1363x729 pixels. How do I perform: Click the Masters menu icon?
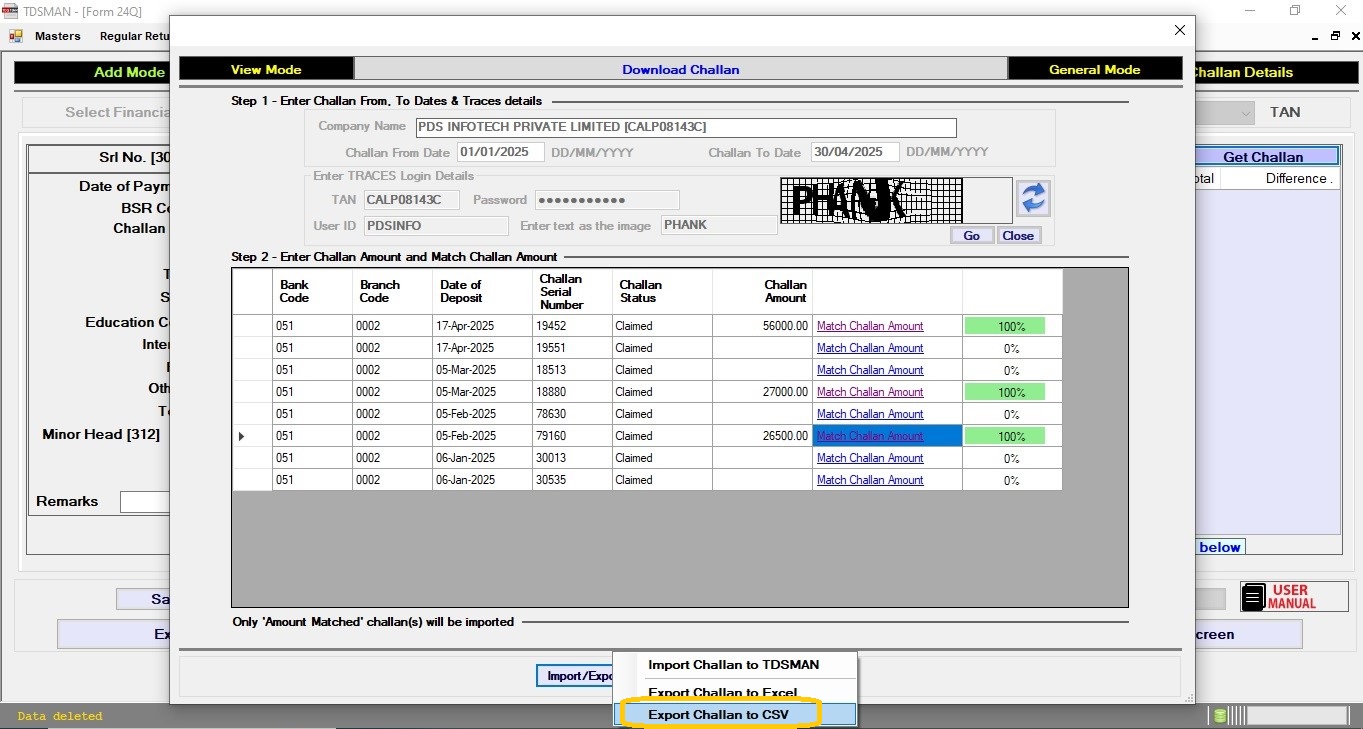pyautogui.click(x=16, y=36)
